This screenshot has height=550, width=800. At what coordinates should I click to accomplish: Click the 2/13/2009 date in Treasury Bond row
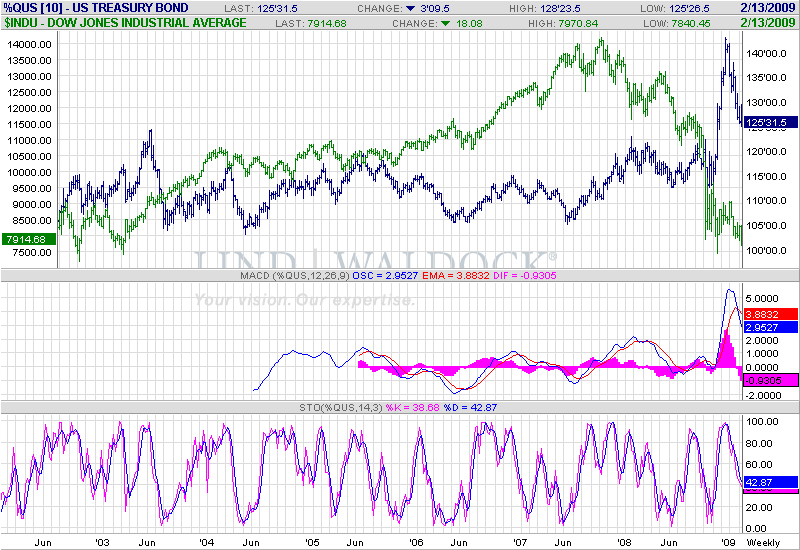pyautogui.click(x=768, y=8)
